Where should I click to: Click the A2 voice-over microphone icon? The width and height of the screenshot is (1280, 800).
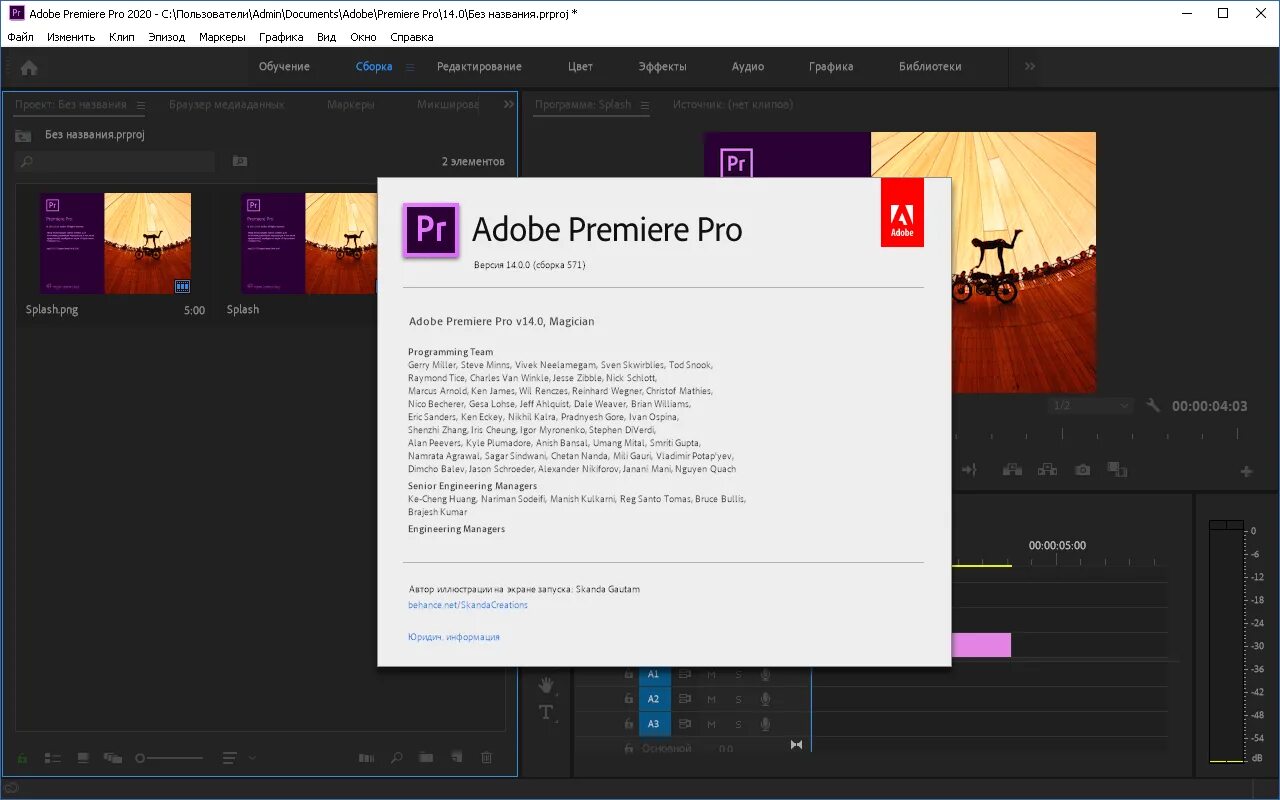(x=765, y=699)
